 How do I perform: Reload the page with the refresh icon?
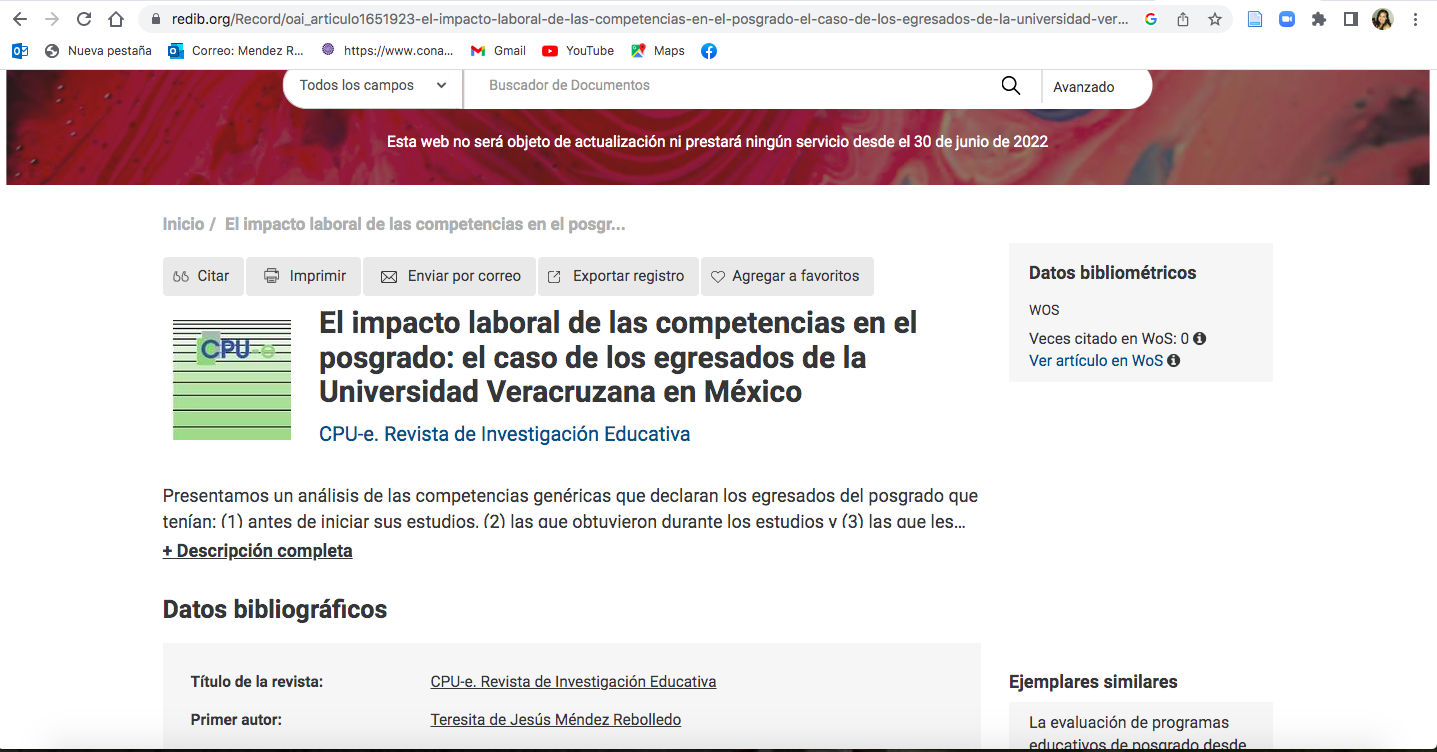(x=84, y=19)
